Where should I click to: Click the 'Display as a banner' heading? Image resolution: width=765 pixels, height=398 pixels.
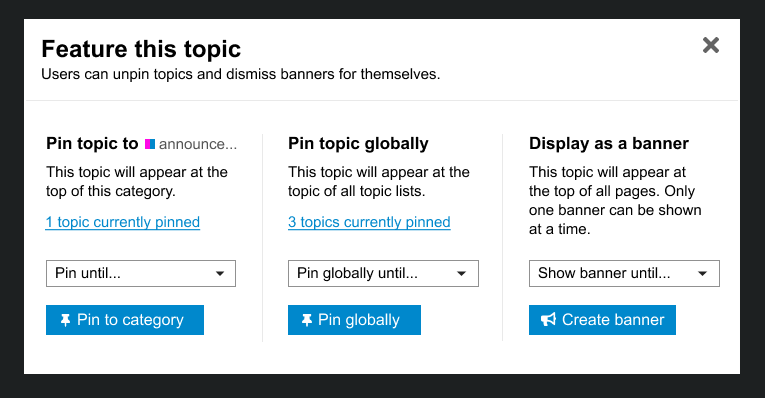tap(608, 143)
